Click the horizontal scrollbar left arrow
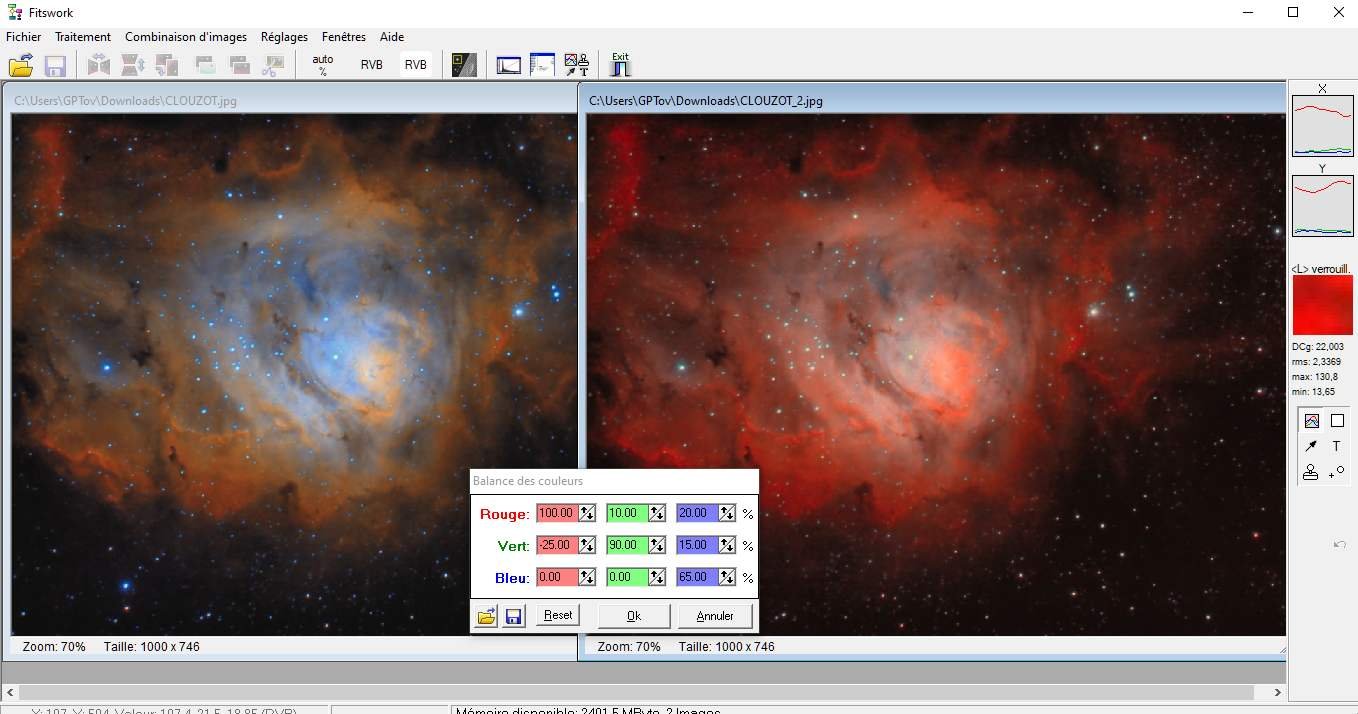 point(9,692)
